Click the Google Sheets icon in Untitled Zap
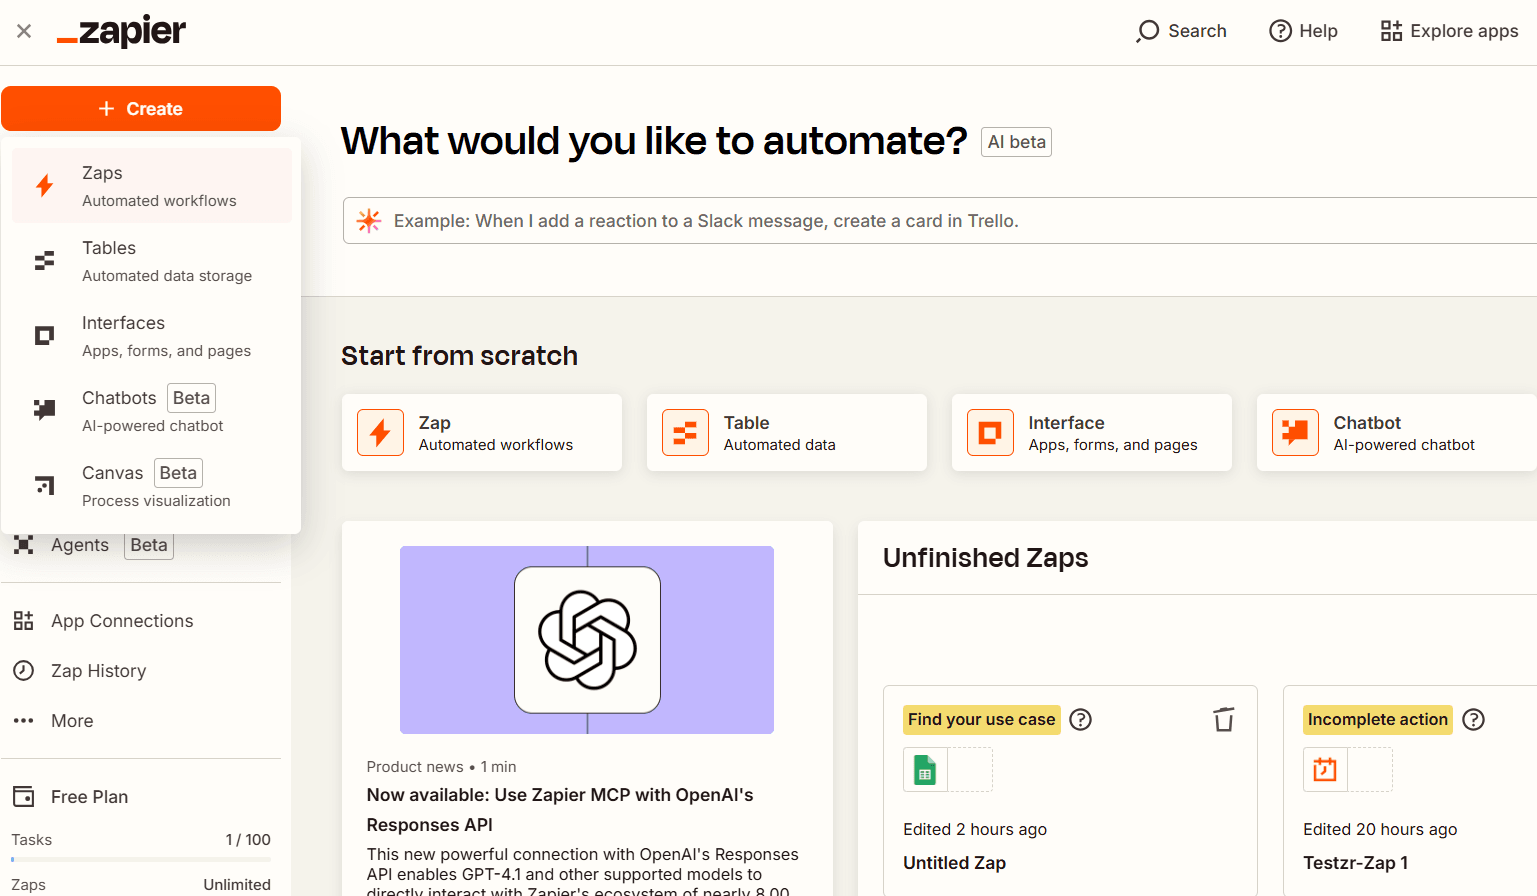This screenshot has height=896, width=1537. [x=925, y=770]
